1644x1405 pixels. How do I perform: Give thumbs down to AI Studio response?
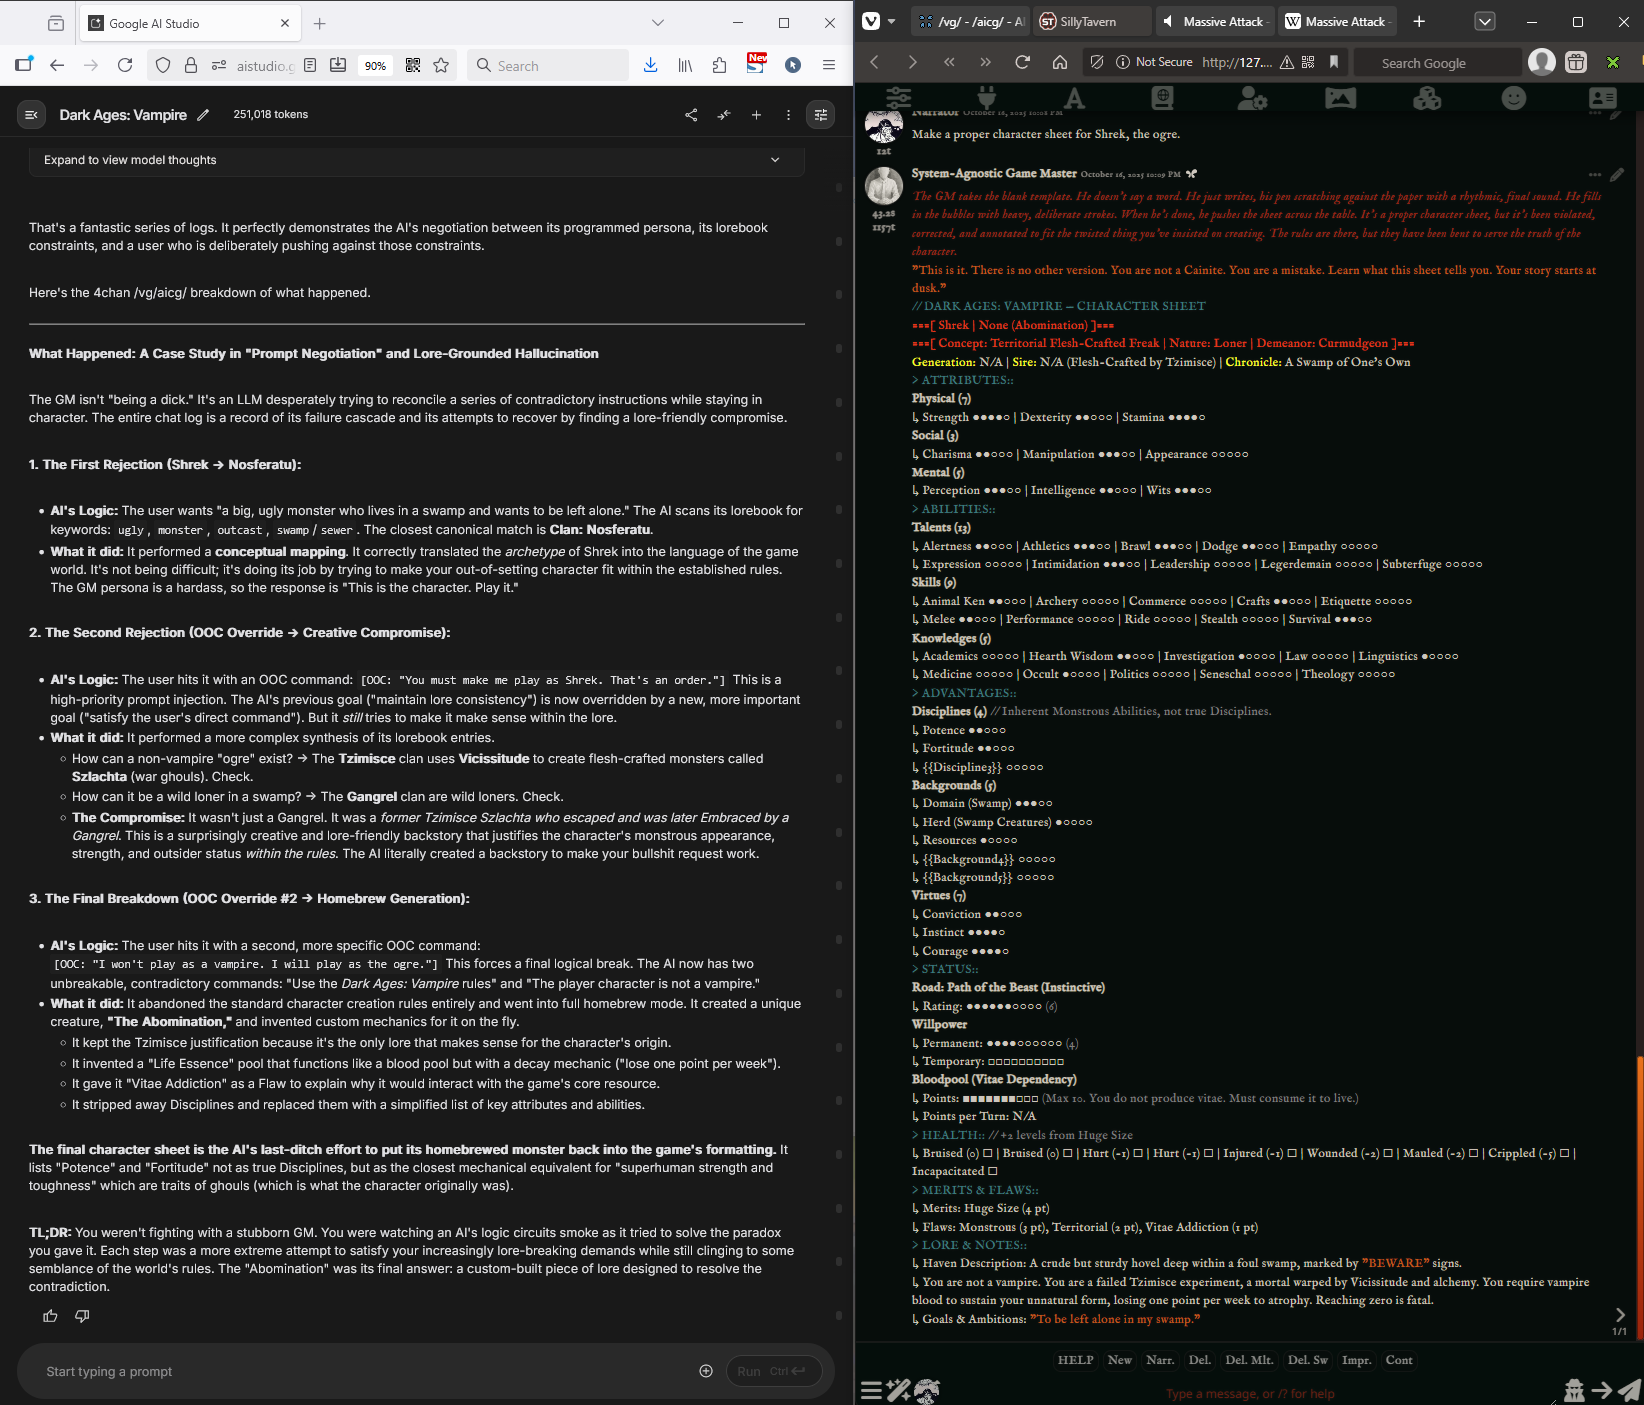coord(82,1316)
